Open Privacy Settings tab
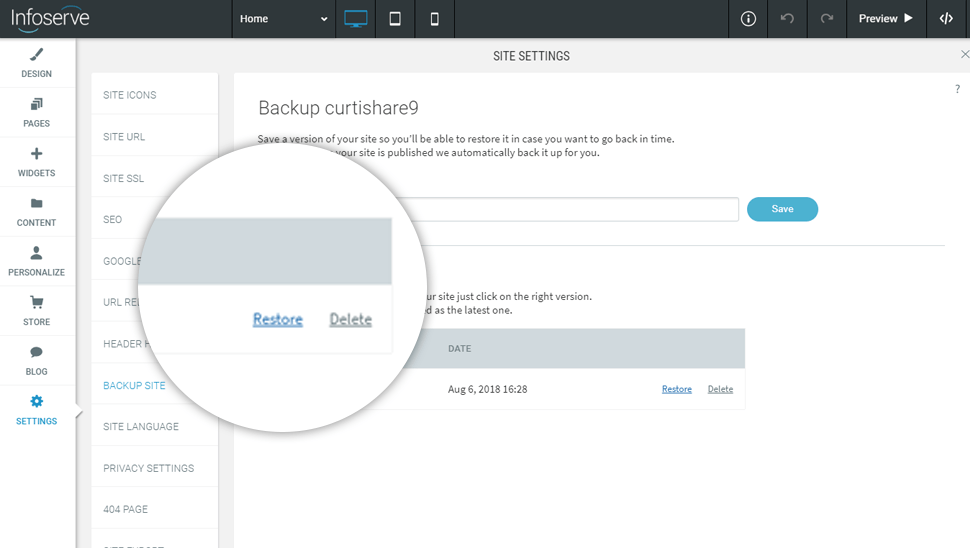Viewport: 970px width, 548px height. click(x=148, y=468)
